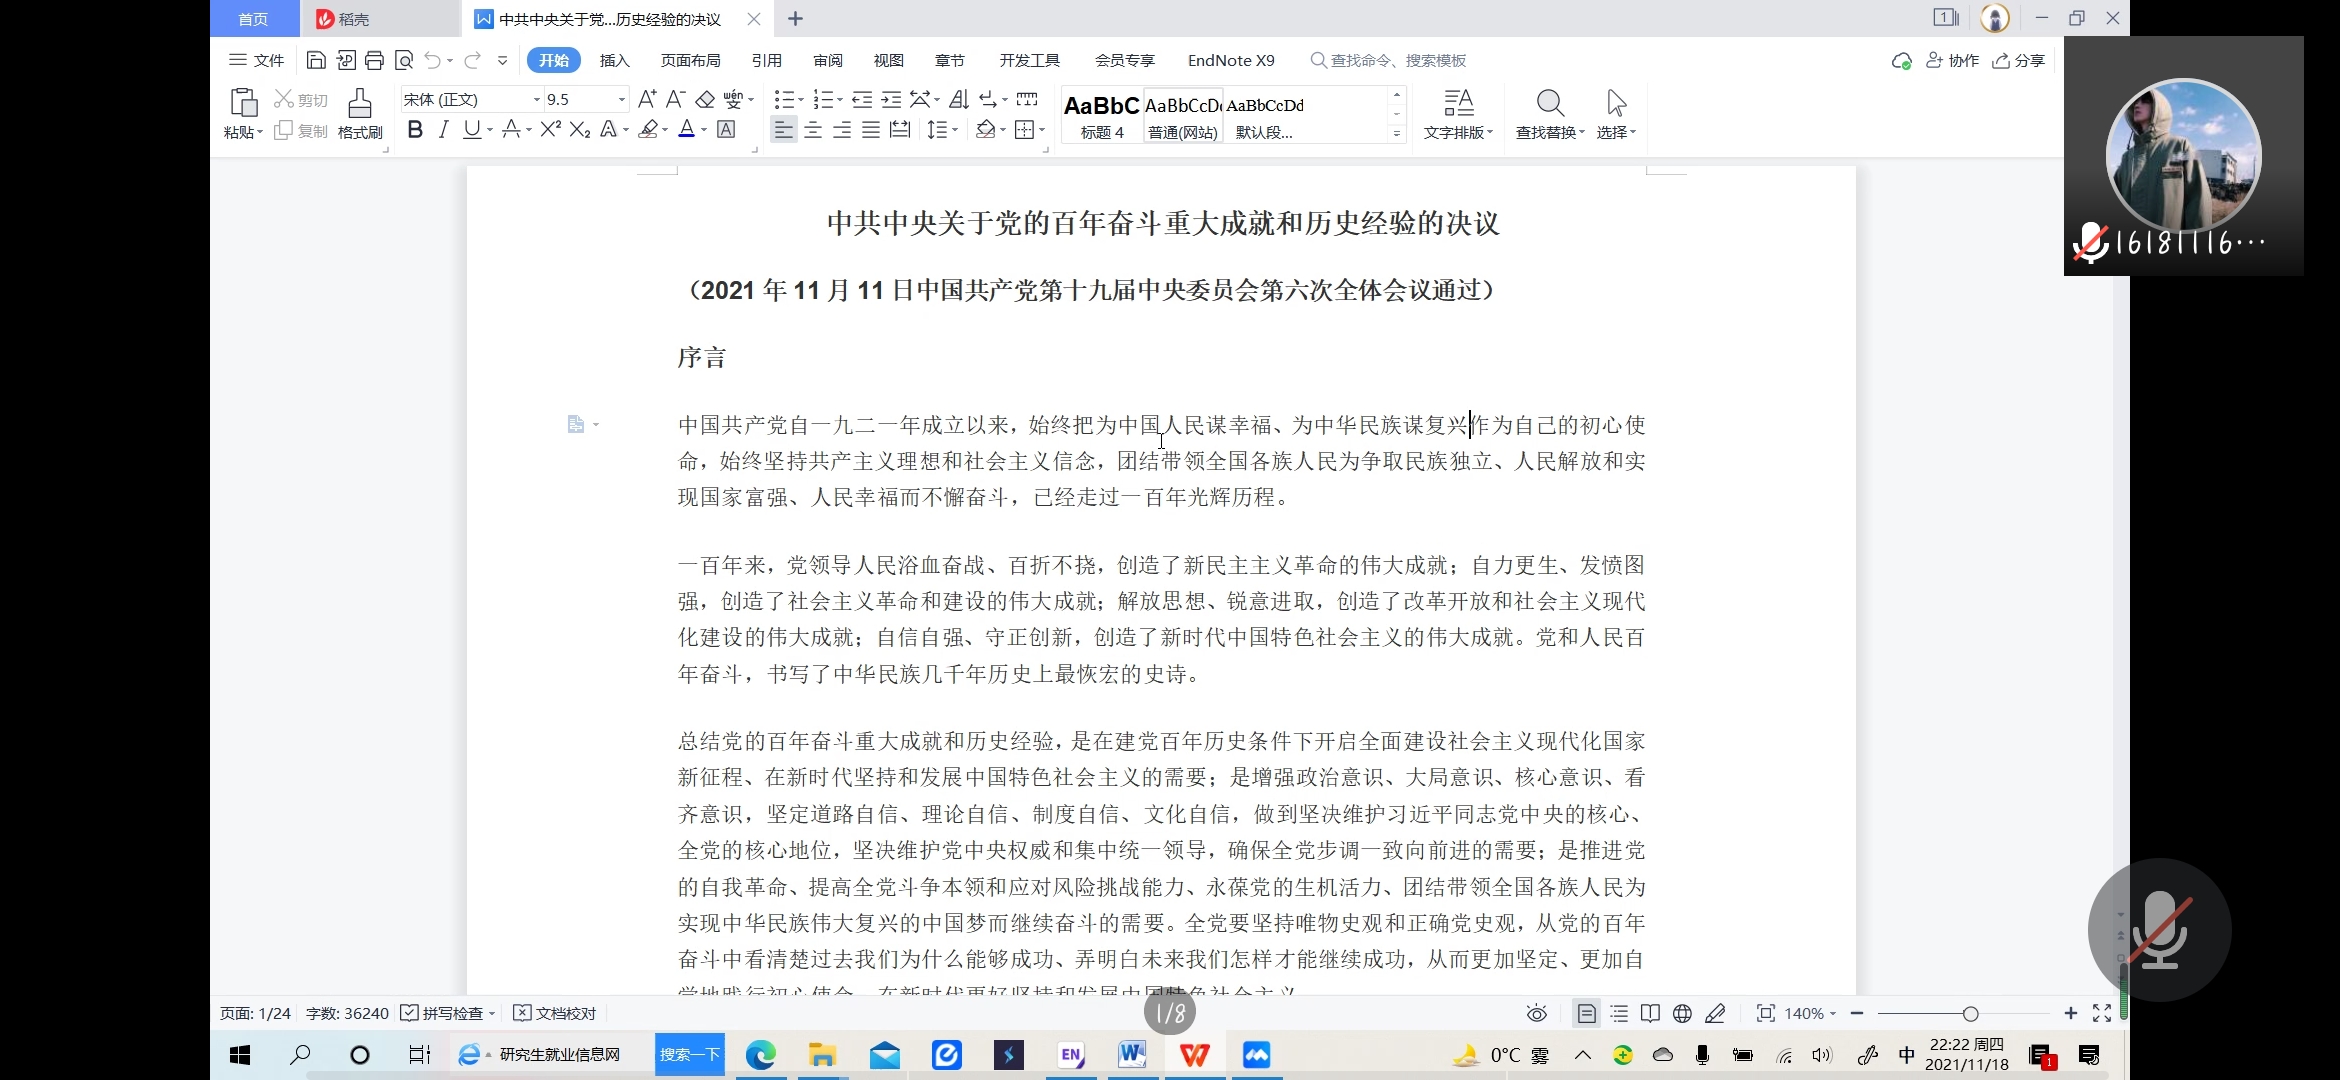Image resolution: width=2340 pixels, height=1080 pixels.
Task: Click the superscript icon
Action: [x=550, y=130]
